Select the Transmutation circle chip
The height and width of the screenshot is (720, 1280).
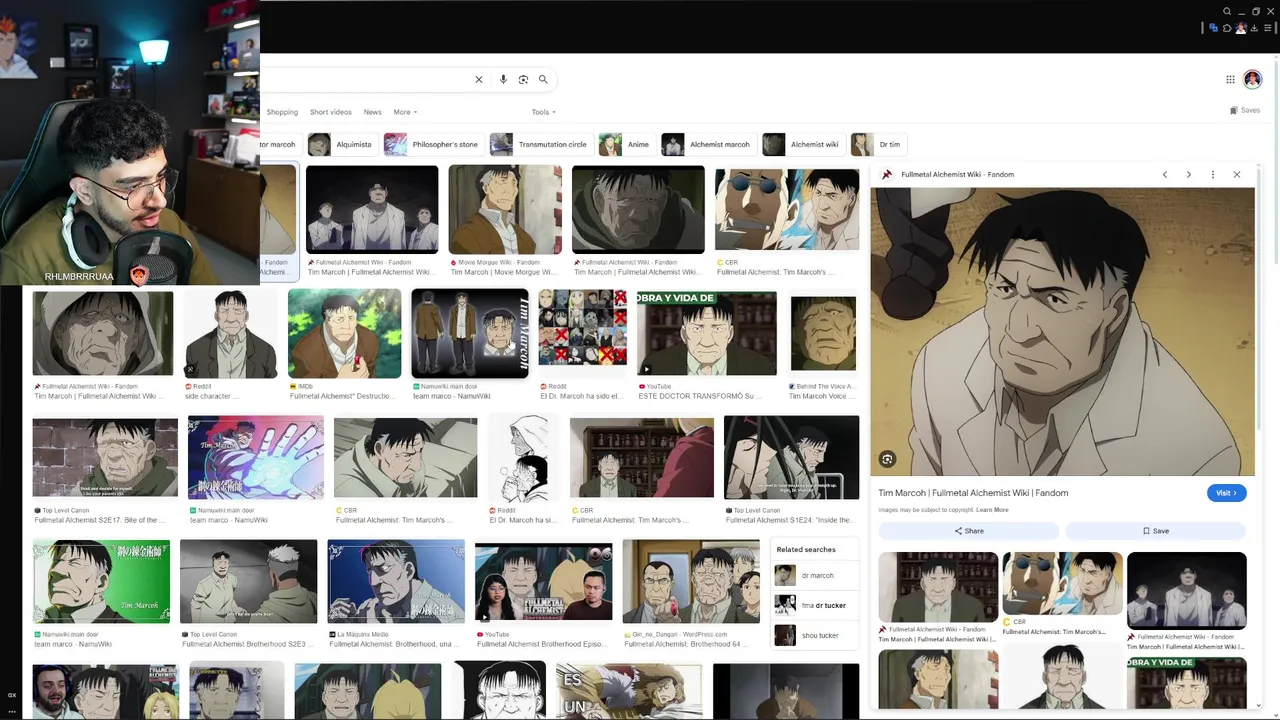click(540, 145)
